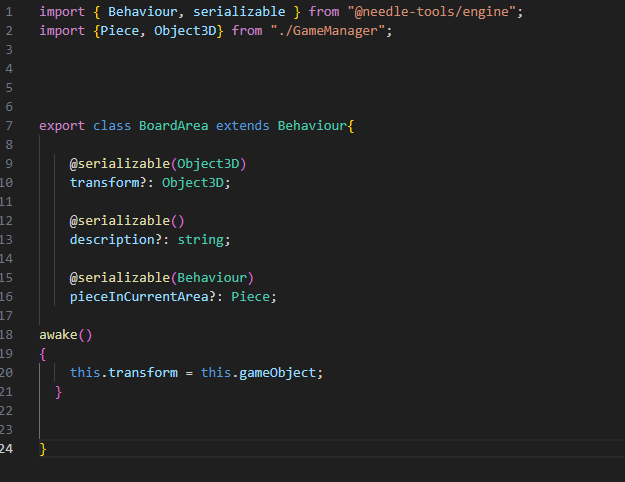The image size is (625, 482).
Task: Click "transform" in the line 20 assignment
Action: click(x=143, y=373)
